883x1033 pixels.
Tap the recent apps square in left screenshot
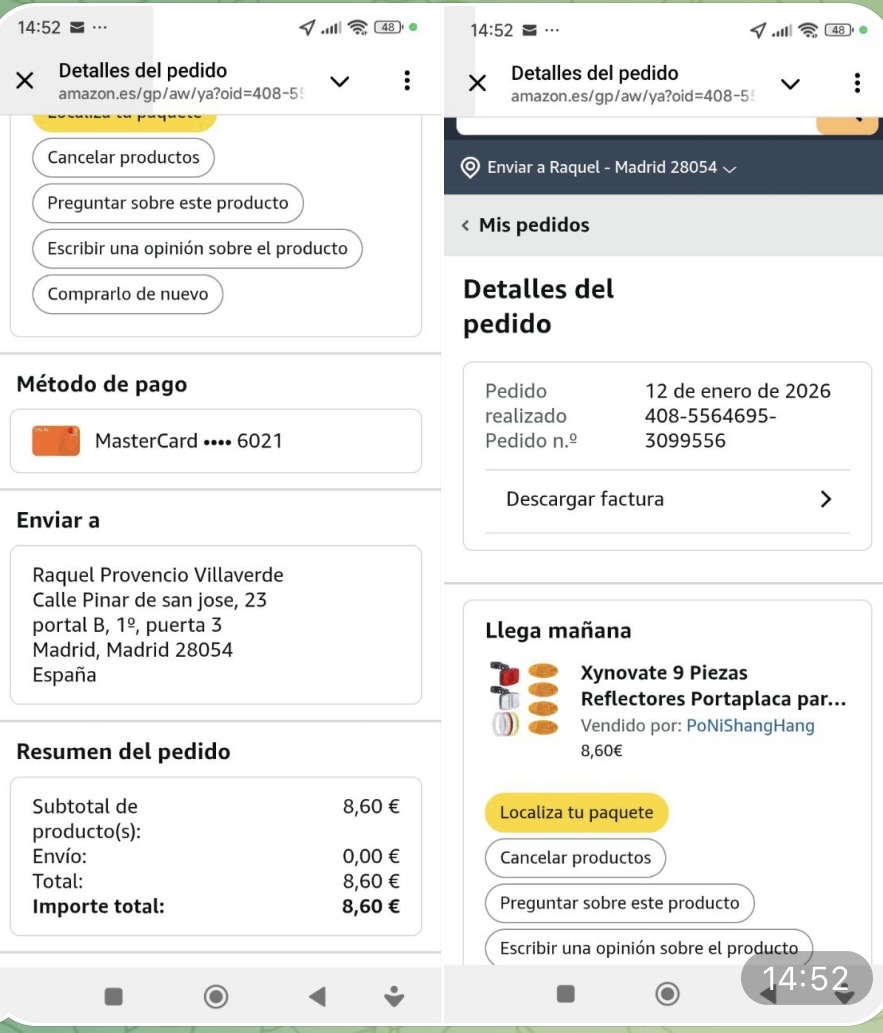point(114,996)
